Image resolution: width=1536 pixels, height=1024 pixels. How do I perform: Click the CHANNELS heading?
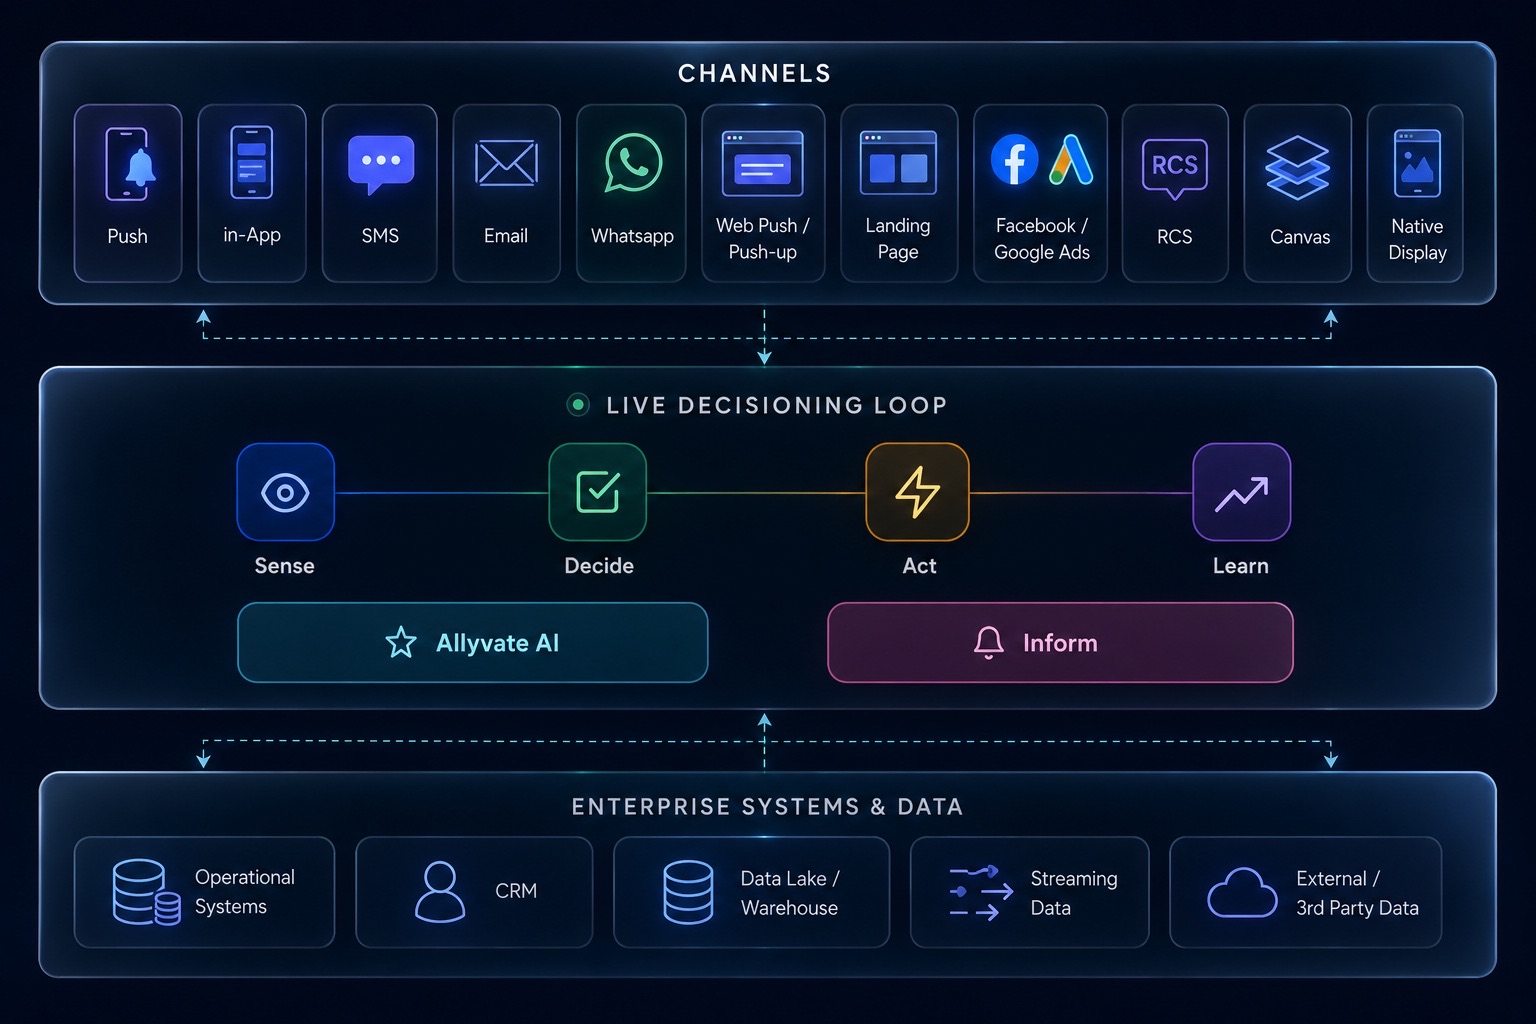point(755,73)
